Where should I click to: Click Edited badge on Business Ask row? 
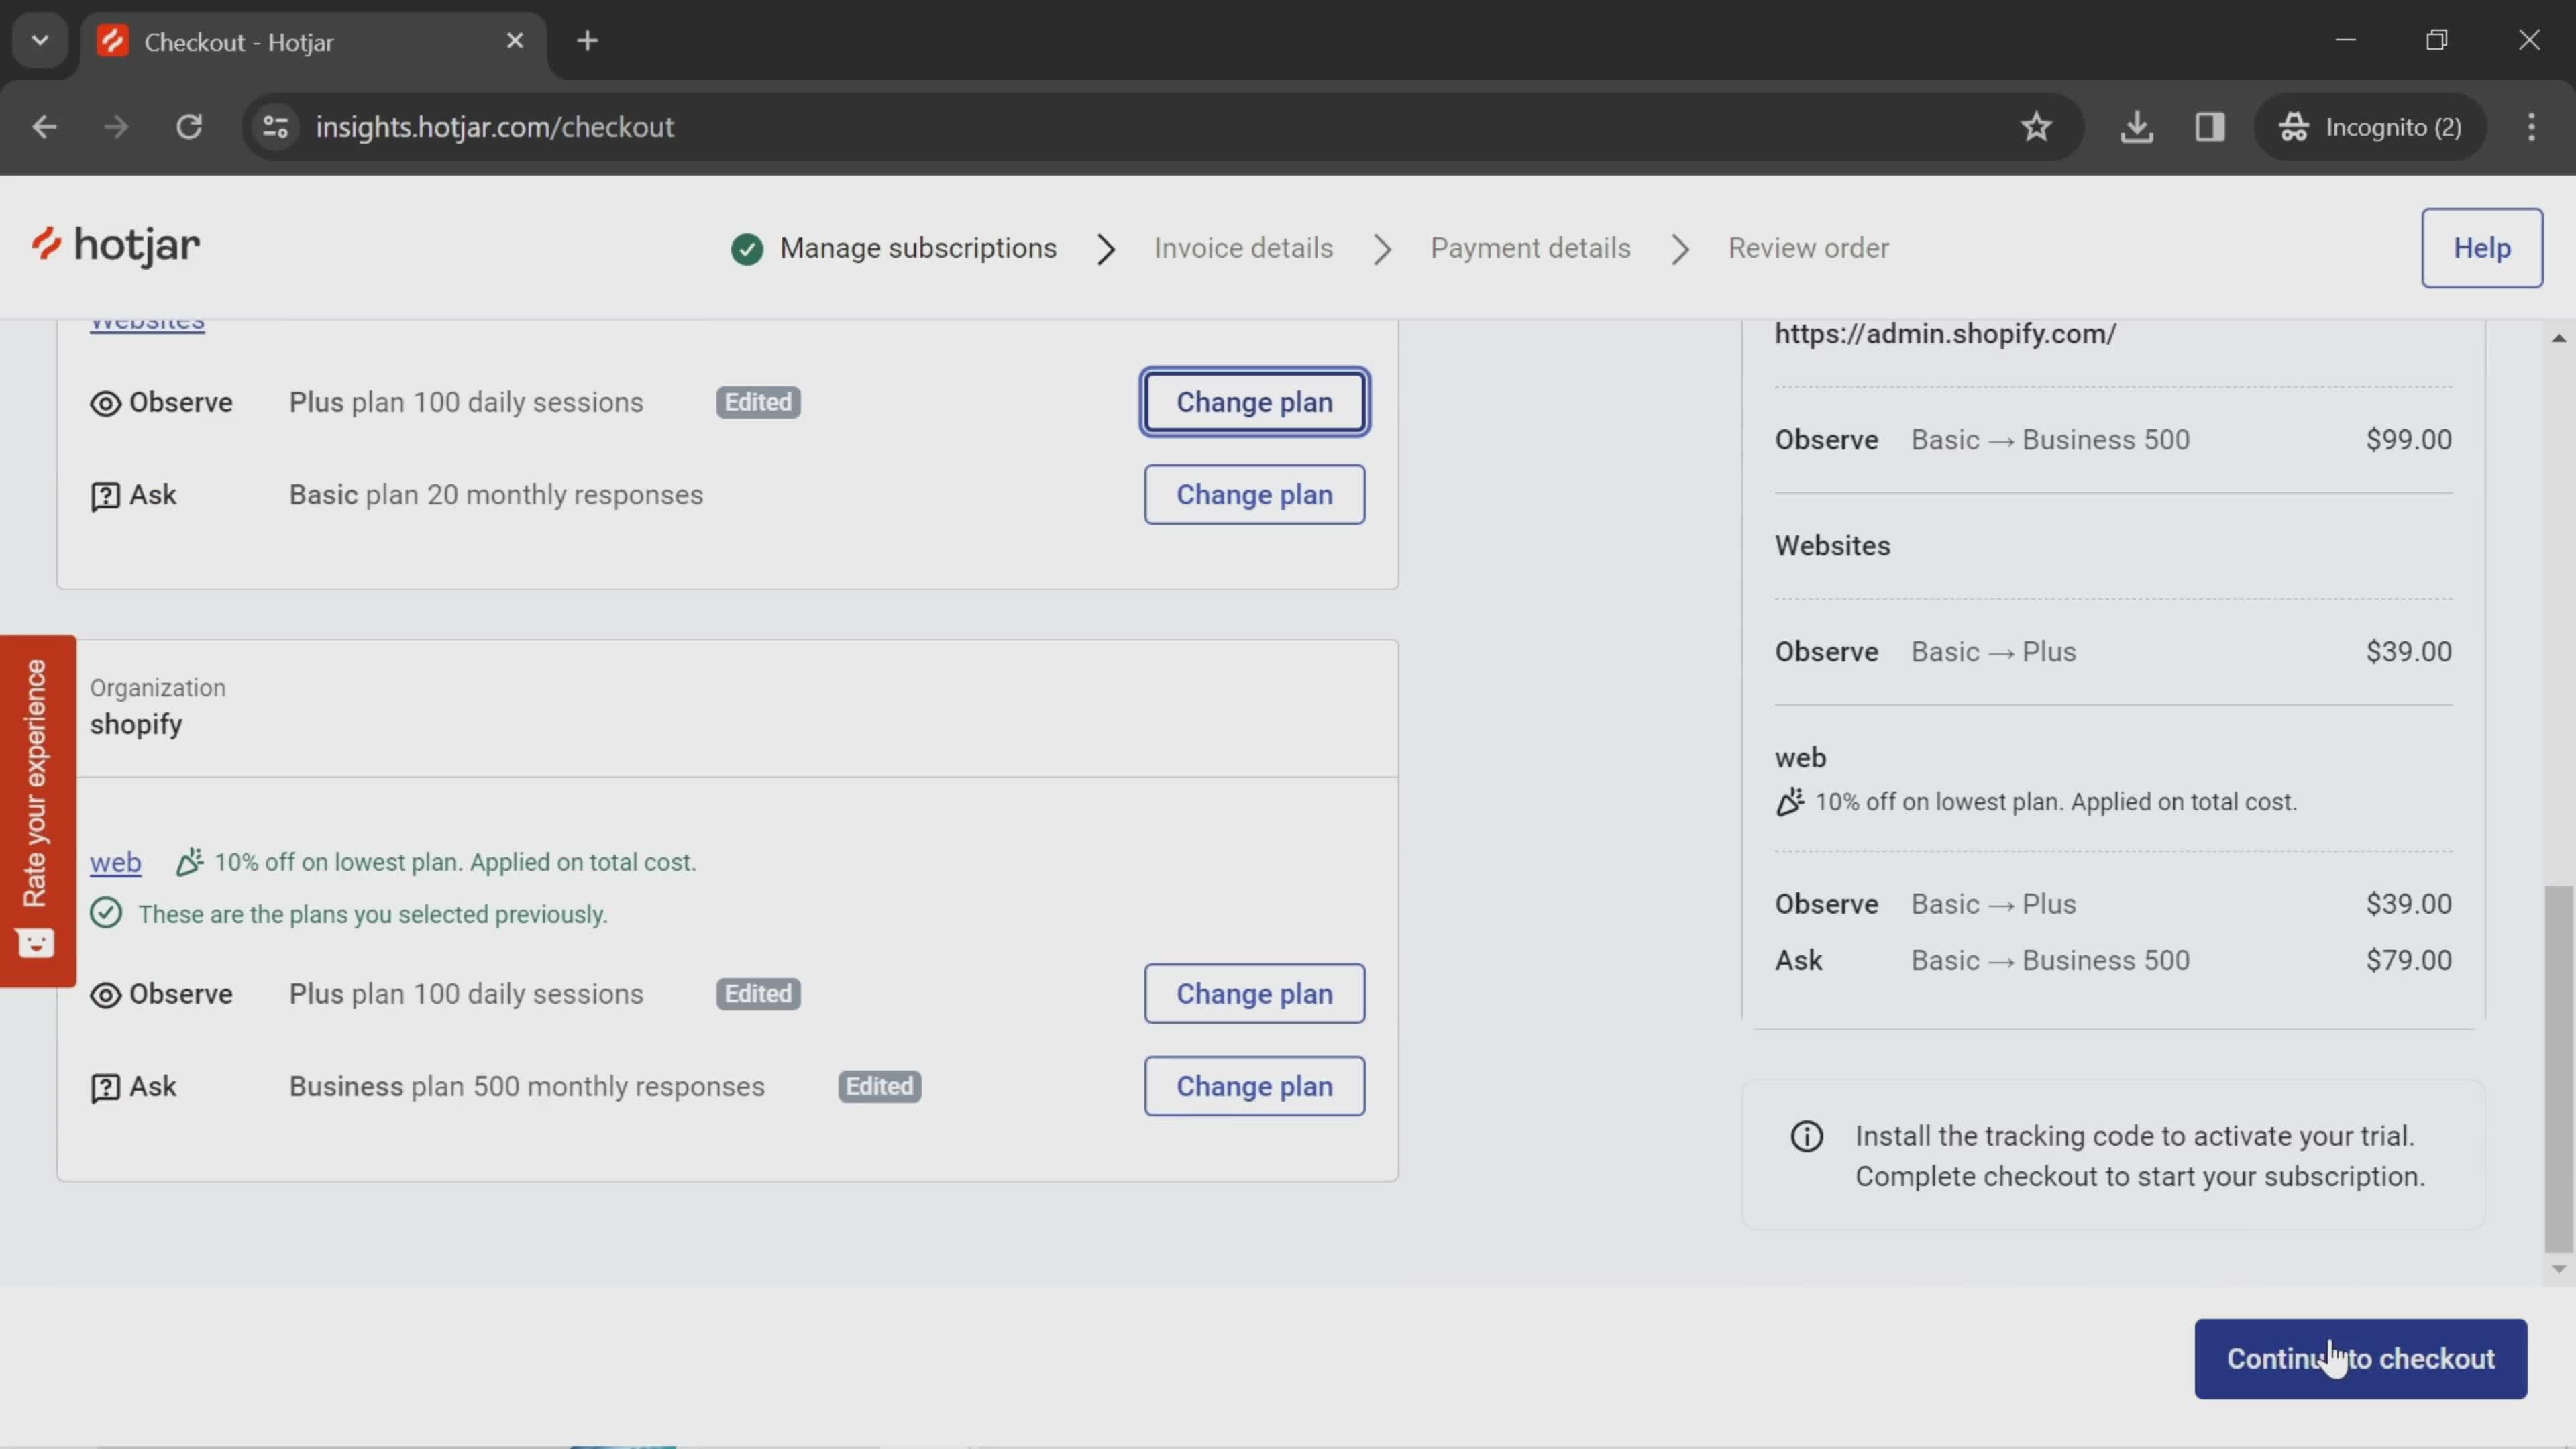tap(879, 1086)
